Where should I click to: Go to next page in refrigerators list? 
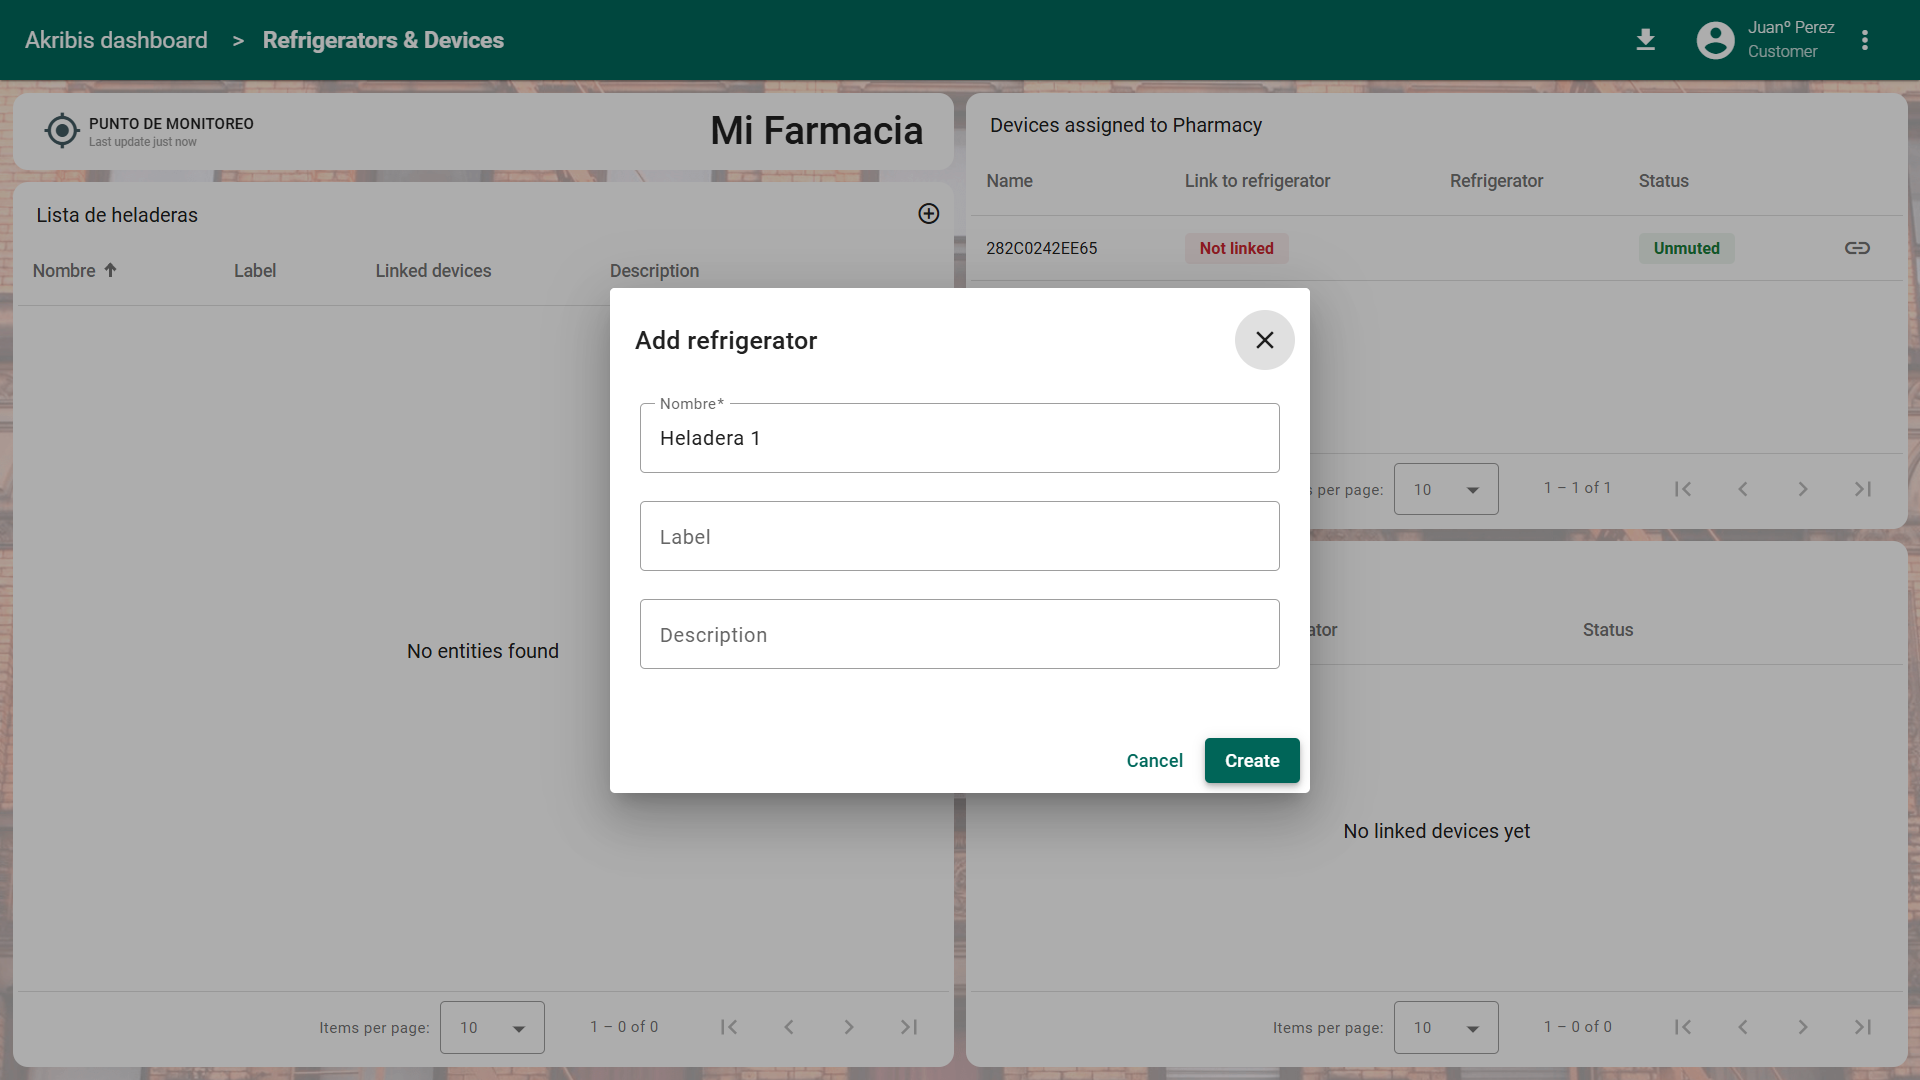(848, 1027)
